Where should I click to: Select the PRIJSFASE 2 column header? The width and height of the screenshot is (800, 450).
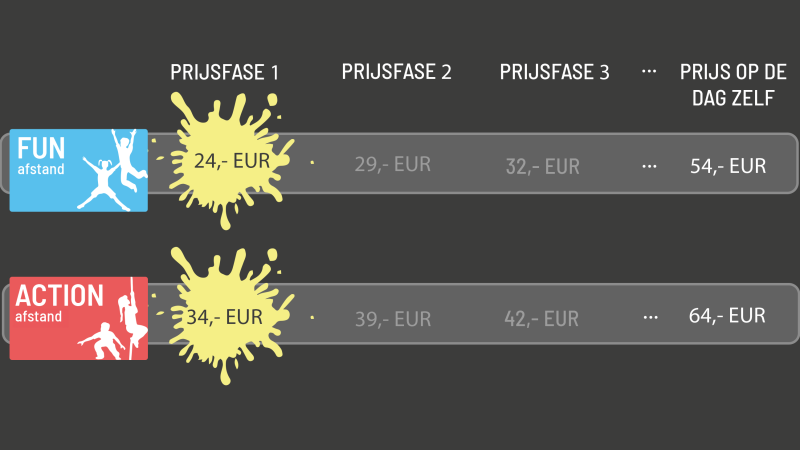click(396, 72)
